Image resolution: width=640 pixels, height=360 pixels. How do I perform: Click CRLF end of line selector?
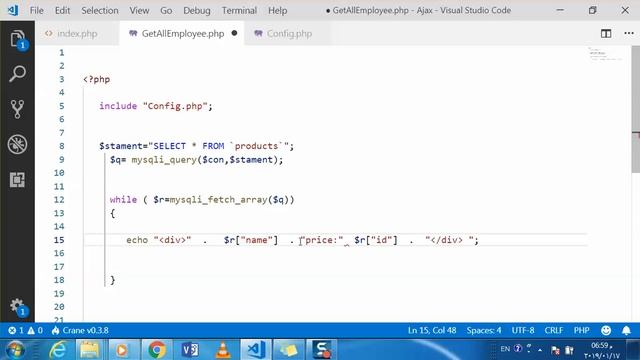click(x=553, y=330)
